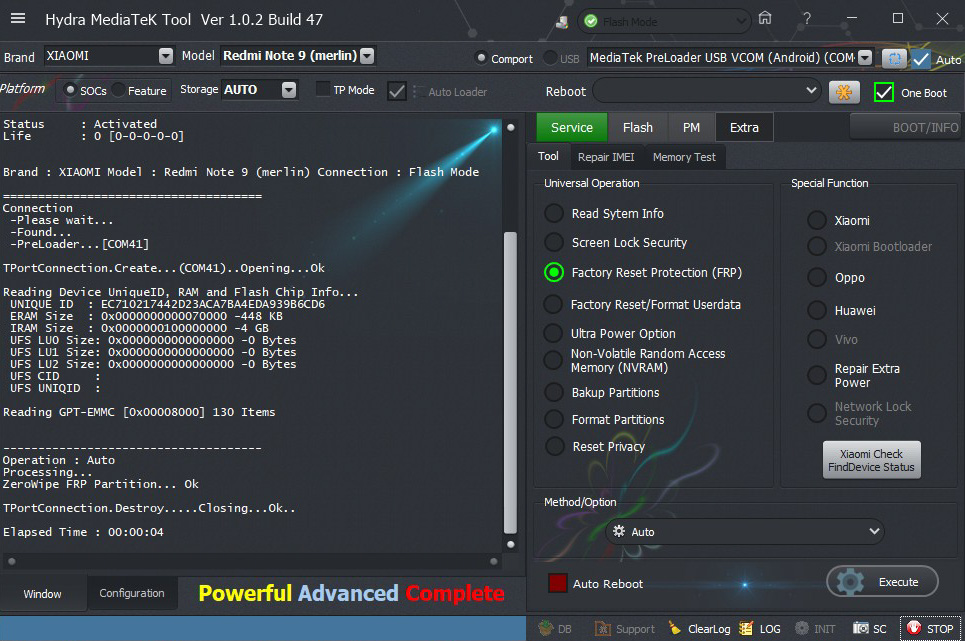The image size is (965, 641).
Task: Click the home icon in the title bar
Action: 765,18
